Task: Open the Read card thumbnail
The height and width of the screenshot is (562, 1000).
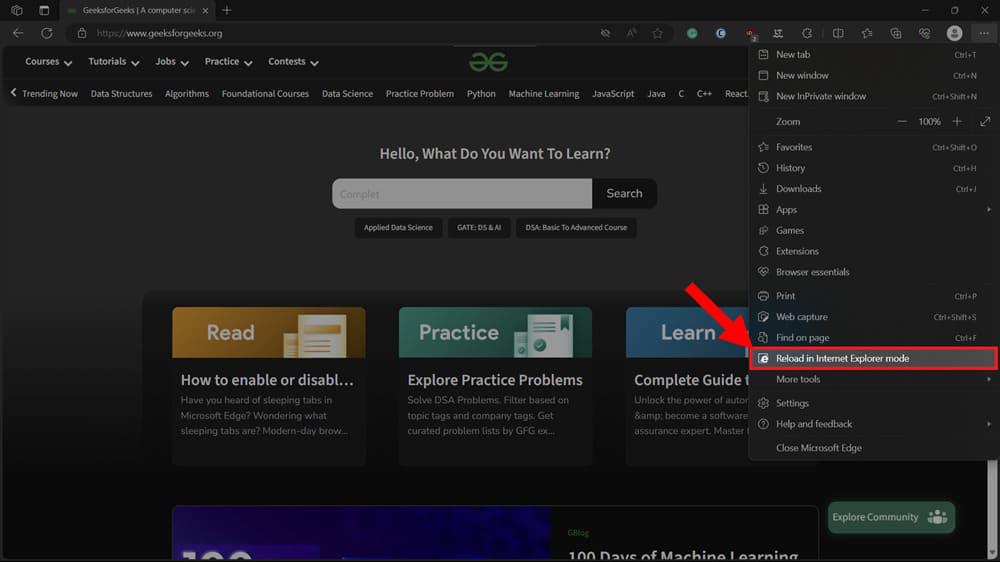Action: pyautogui.click(x=268, y=332)
